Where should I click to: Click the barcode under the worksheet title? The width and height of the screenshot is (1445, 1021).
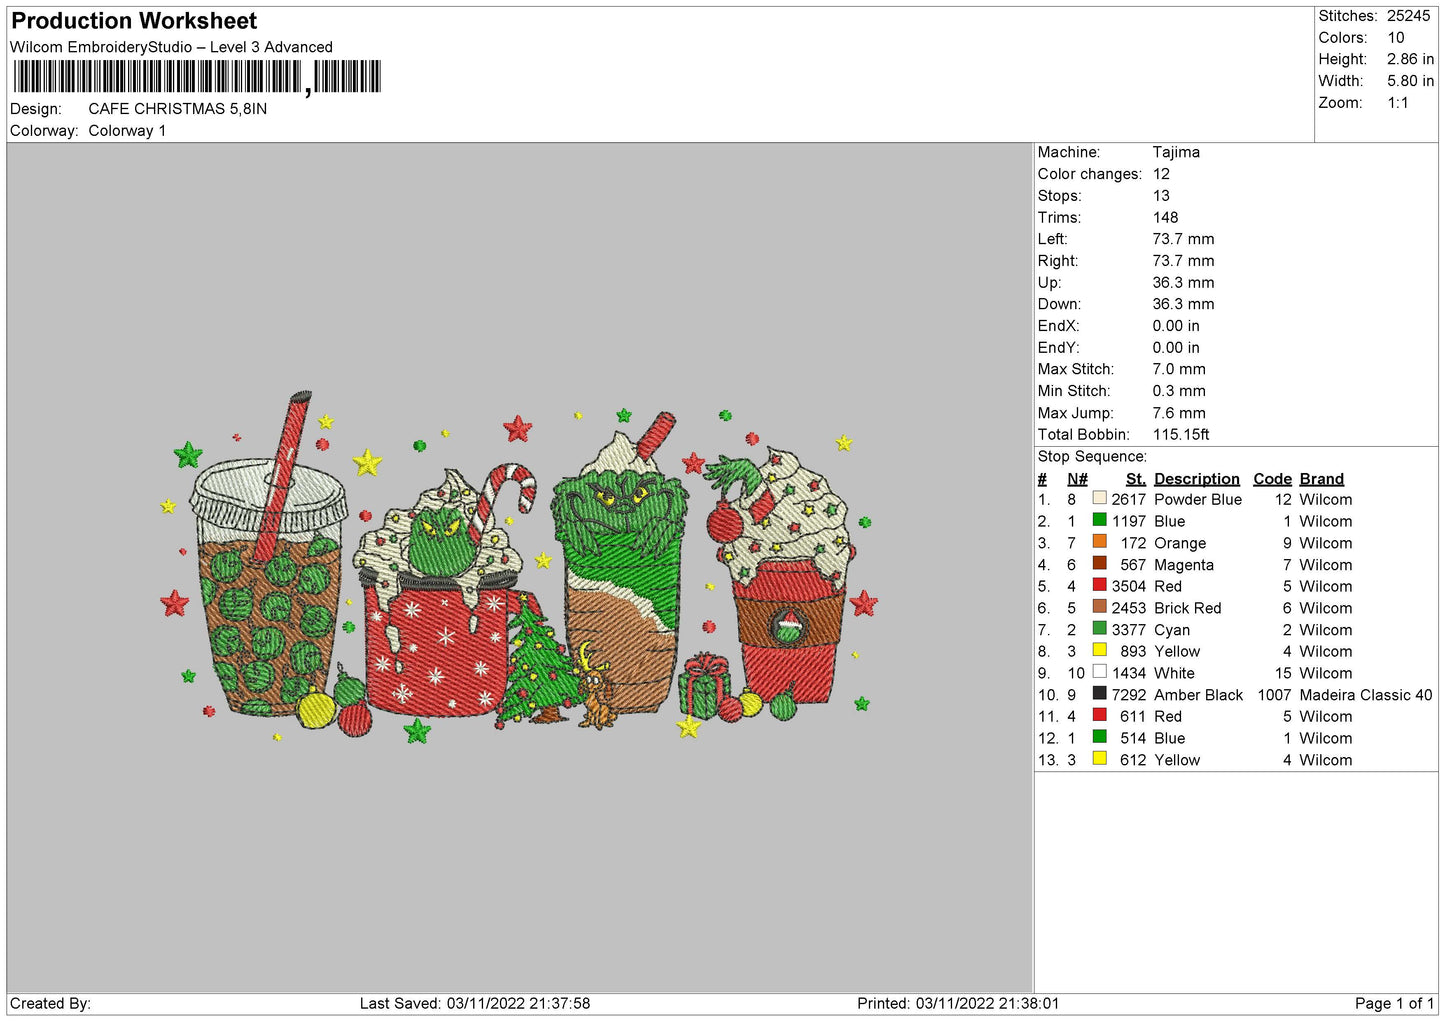[197, 77]
